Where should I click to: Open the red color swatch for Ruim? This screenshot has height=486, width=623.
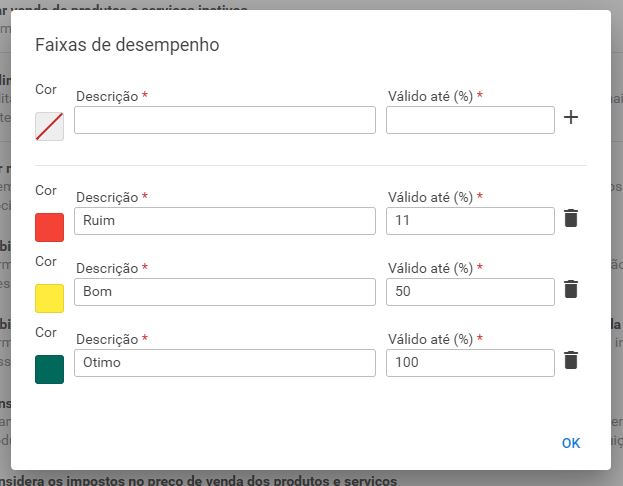49,227
